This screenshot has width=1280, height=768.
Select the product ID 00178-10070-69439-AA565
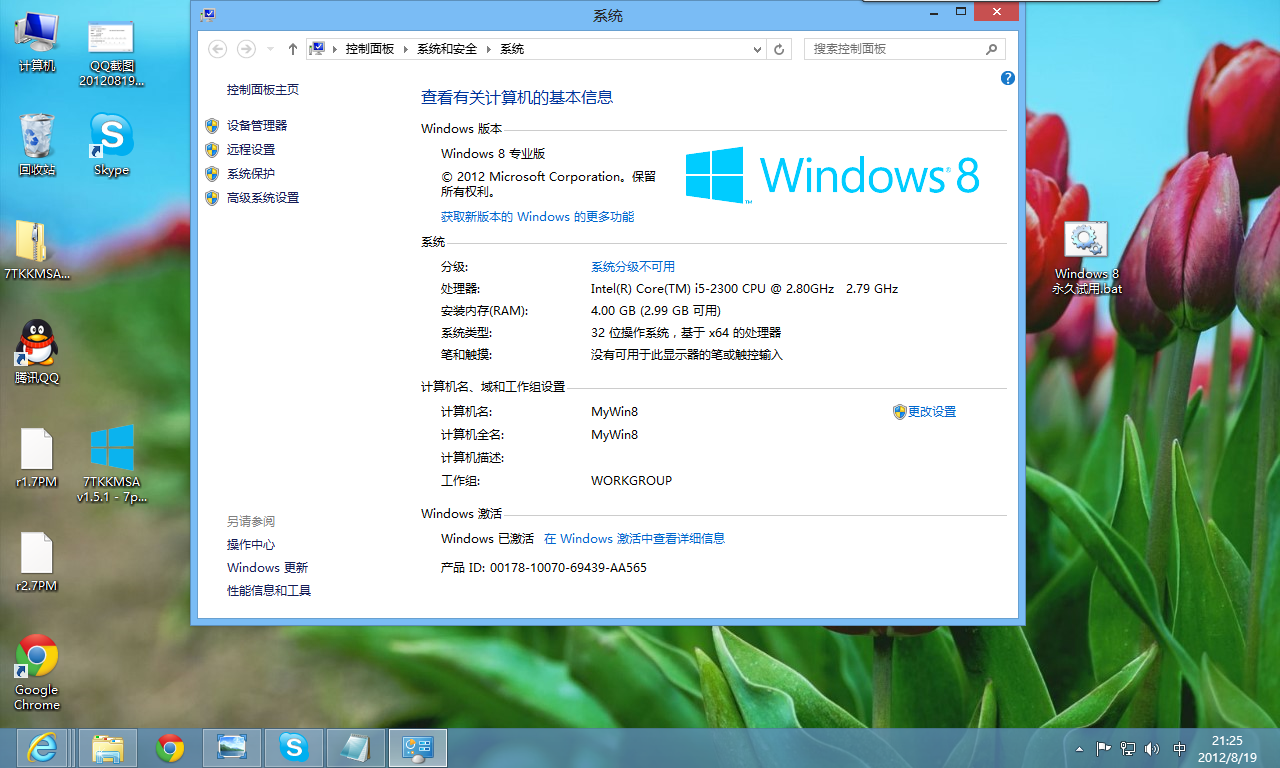click(568, 567)
